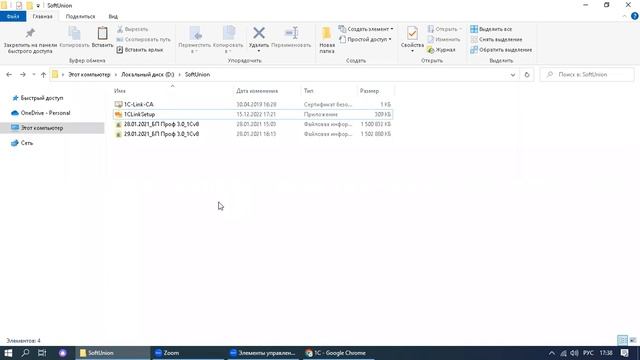Click SoftUnion in the address bar

pyautogui.click(x=197, y=75)
